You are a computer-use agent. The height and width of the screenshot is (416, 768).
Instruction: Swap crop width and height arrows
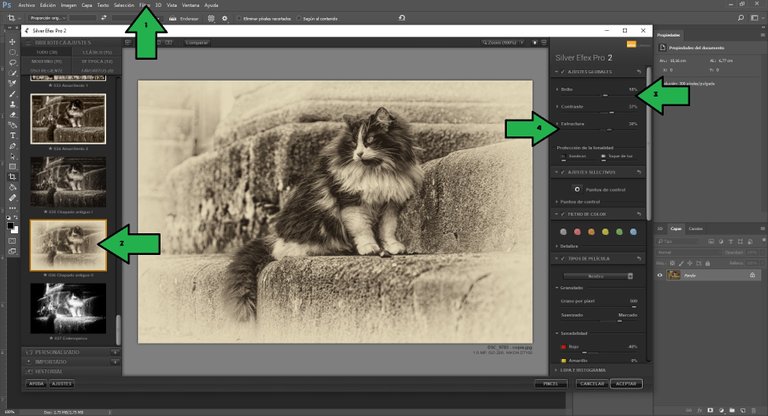point(104,18)
